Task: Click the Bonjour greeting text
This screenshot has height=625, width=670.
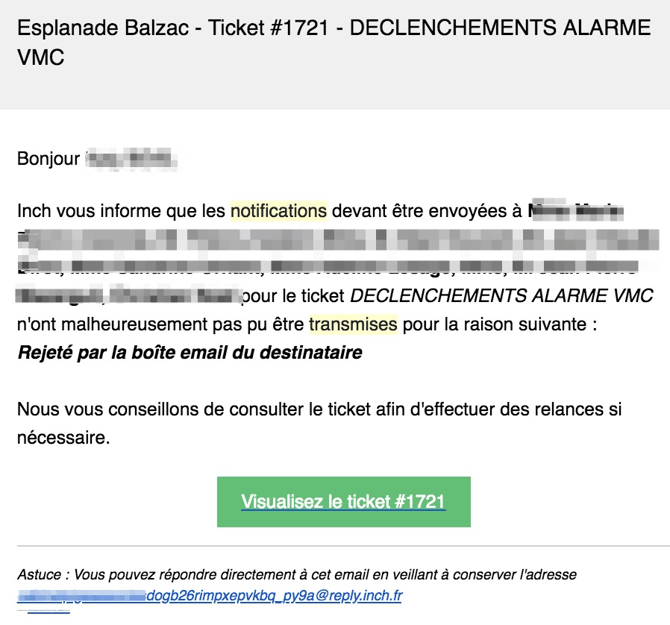Action: pyautogui.click(x=48, y=158)
